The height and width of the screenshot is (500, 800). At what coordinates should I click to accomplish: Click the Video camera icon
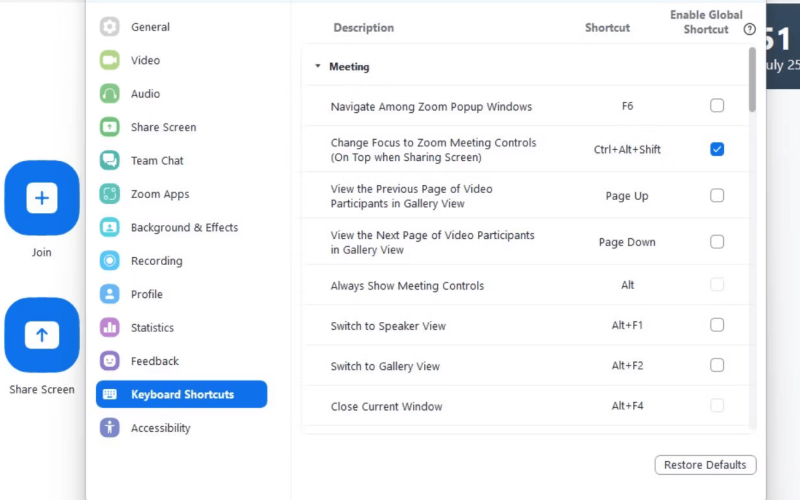(110, 60)
